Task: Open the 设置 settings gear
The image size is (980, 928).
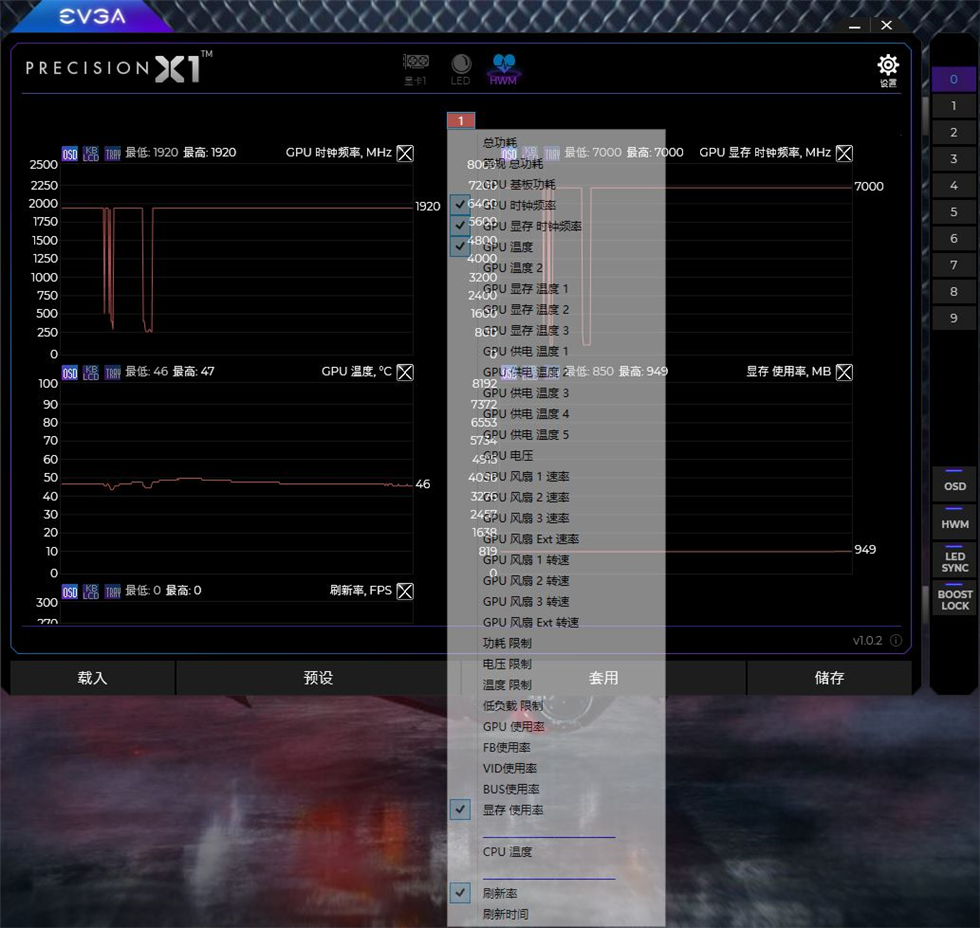Action: point(887,64)
